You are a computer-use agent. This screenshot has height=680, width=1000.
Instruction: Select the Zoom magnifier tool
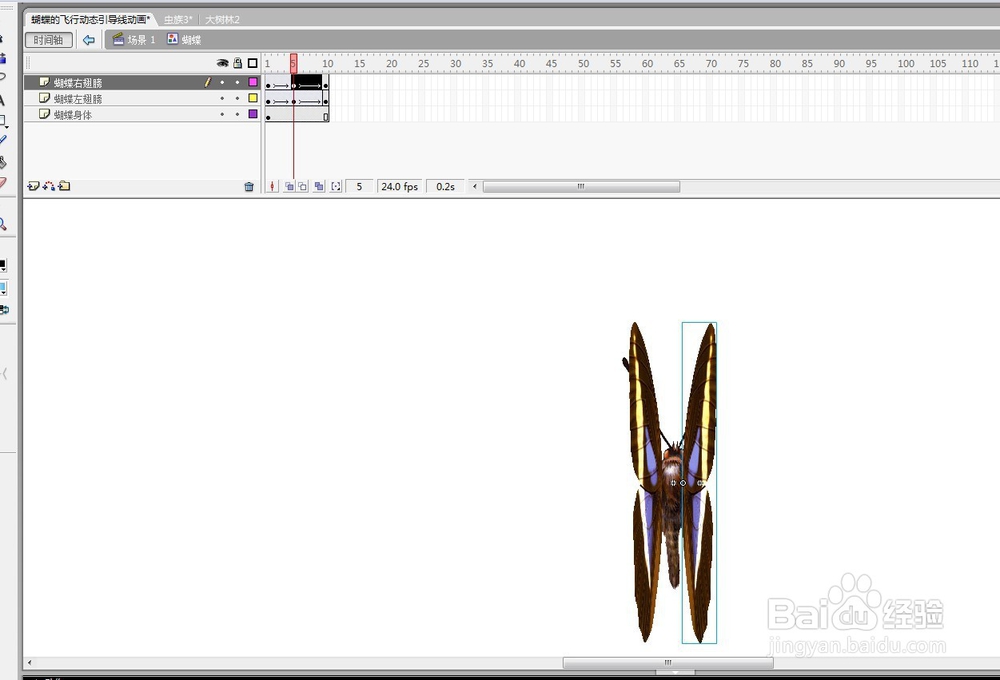coord(3,224)
